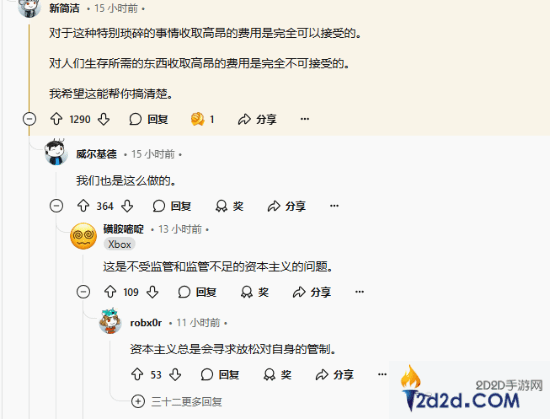Reply to robx0r's comment
The width and height of the screenshot is (550, 419).
click(x=220, y=374)
